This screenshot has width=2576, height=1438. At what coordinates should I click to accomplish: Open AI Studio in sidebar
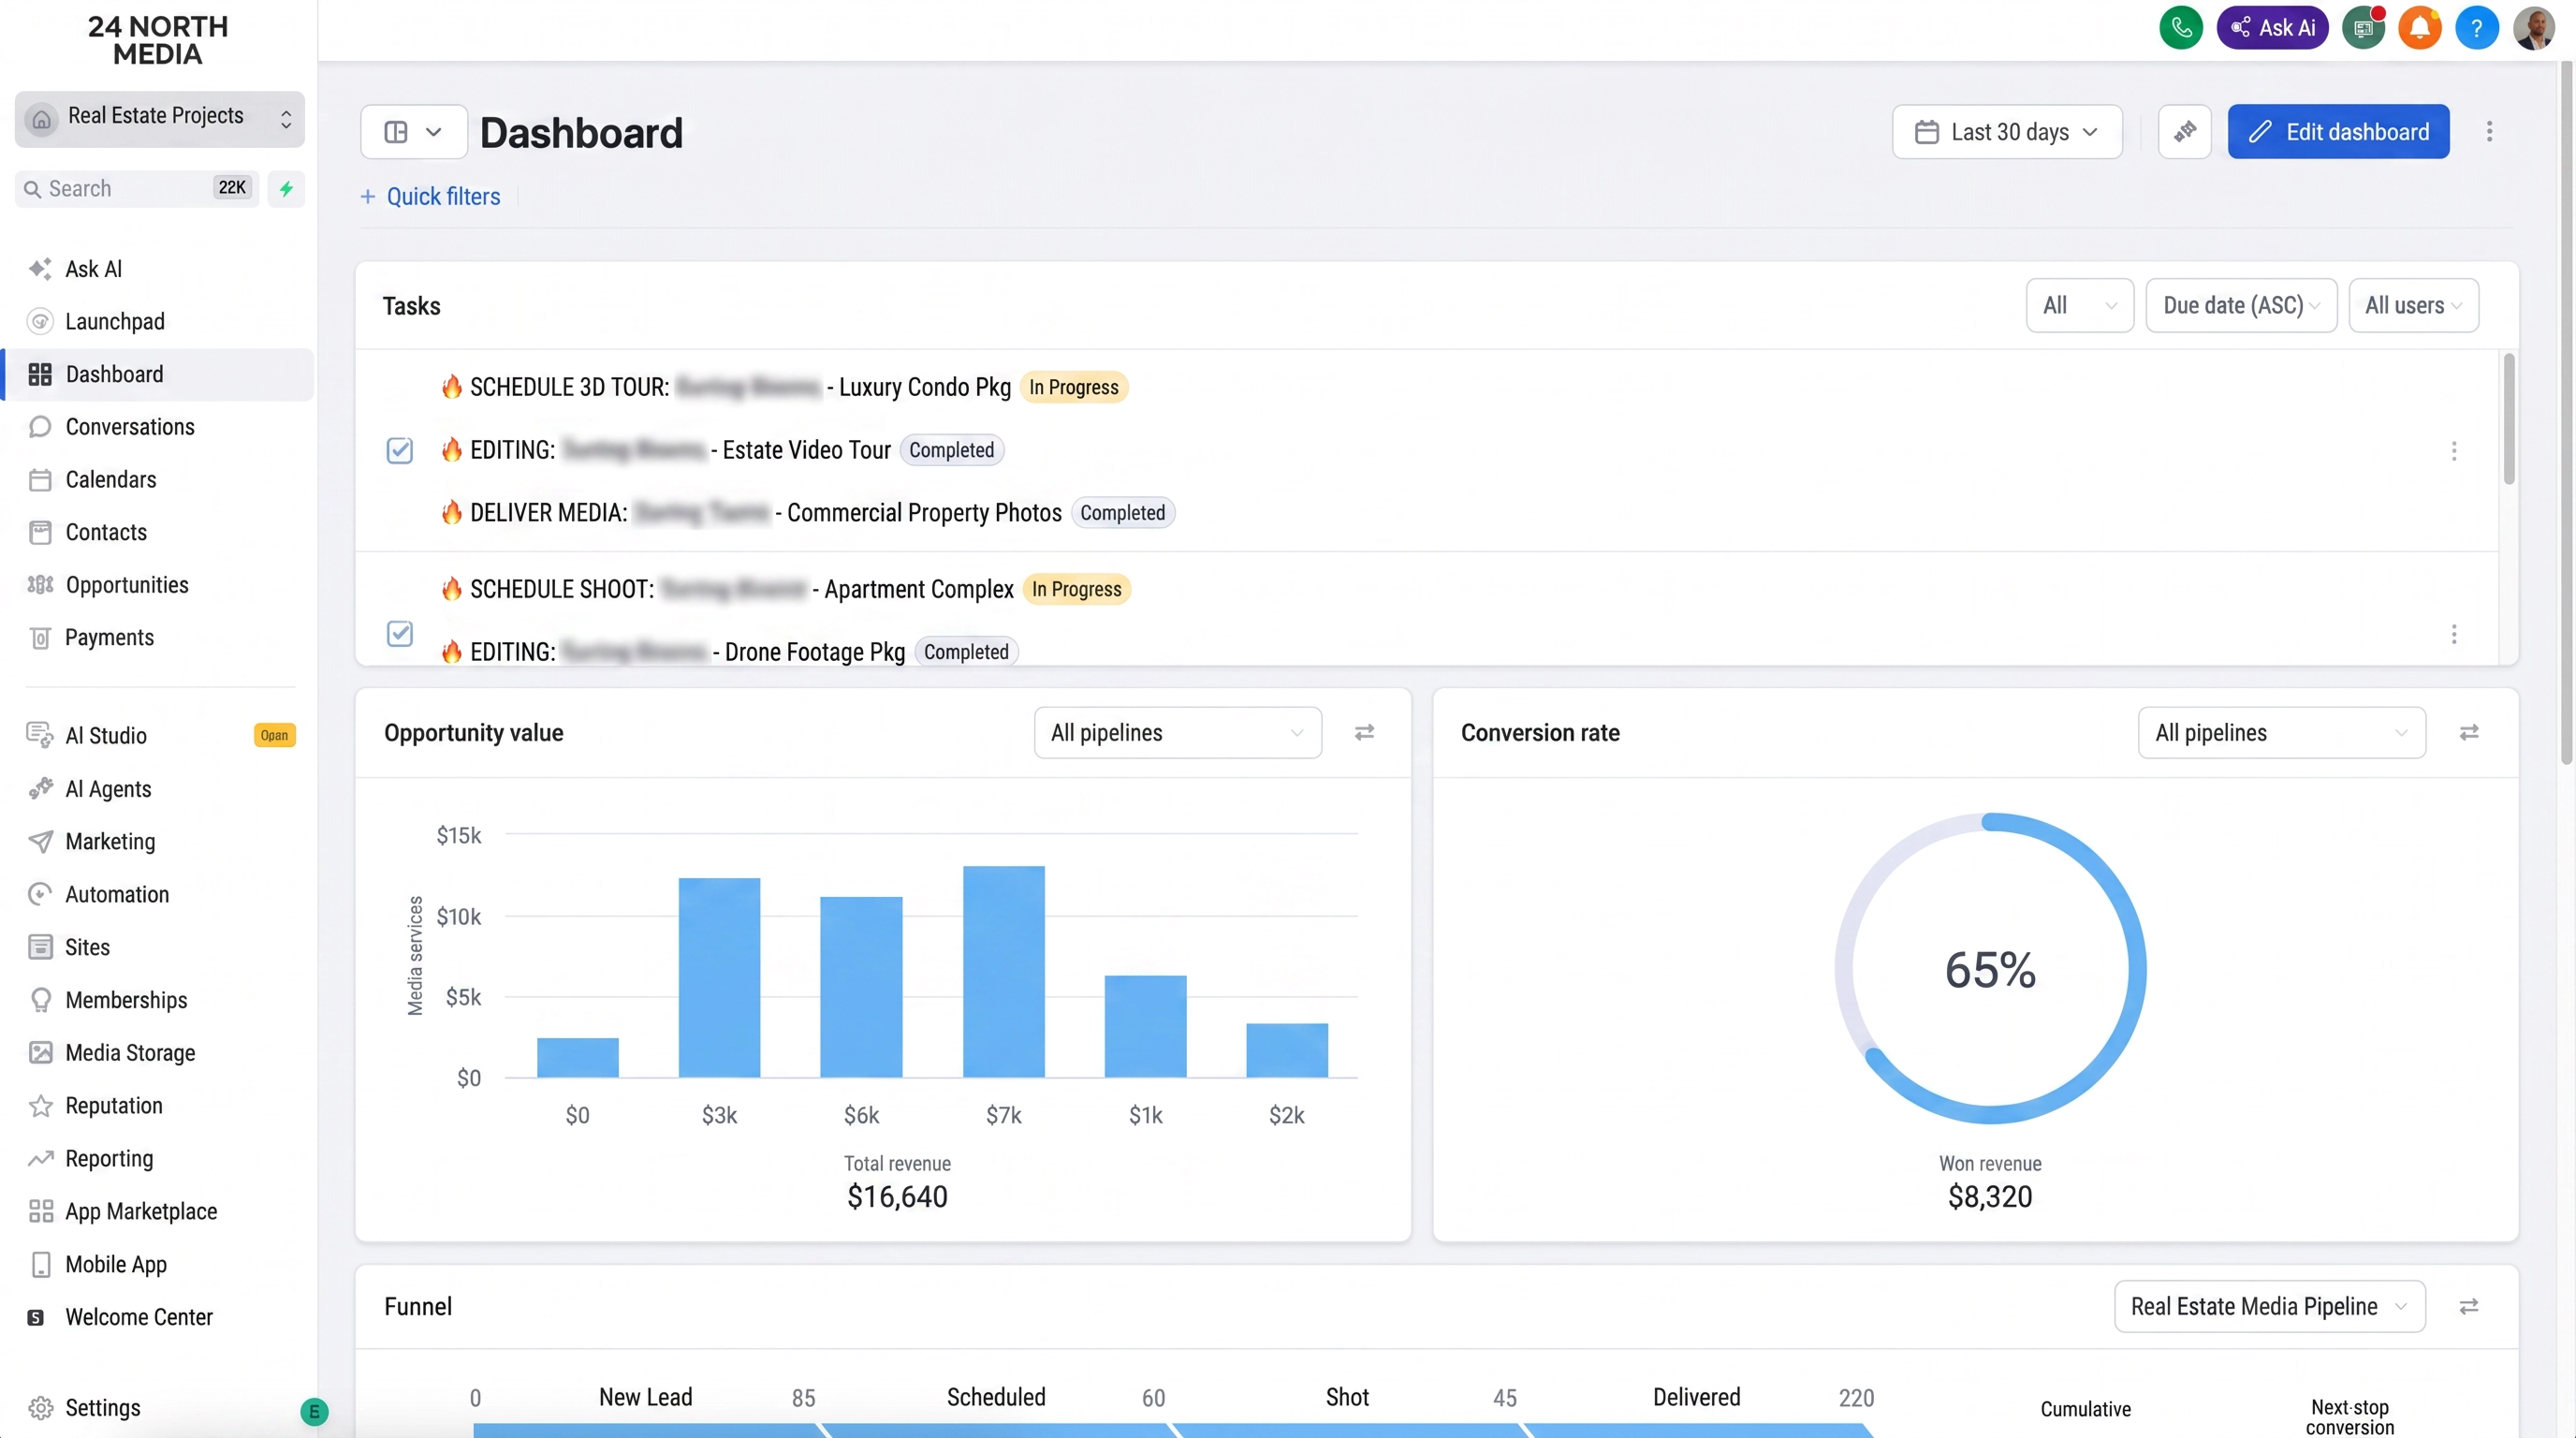click(160, 735)
